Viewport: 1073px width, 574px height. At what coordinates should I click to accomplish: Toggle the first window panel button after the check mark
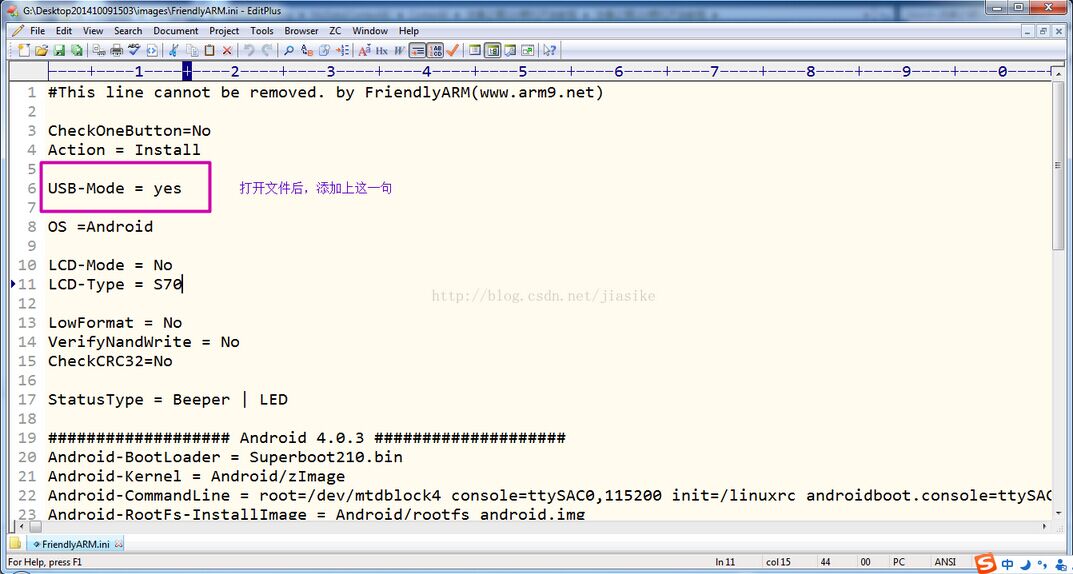pos(475,50)
